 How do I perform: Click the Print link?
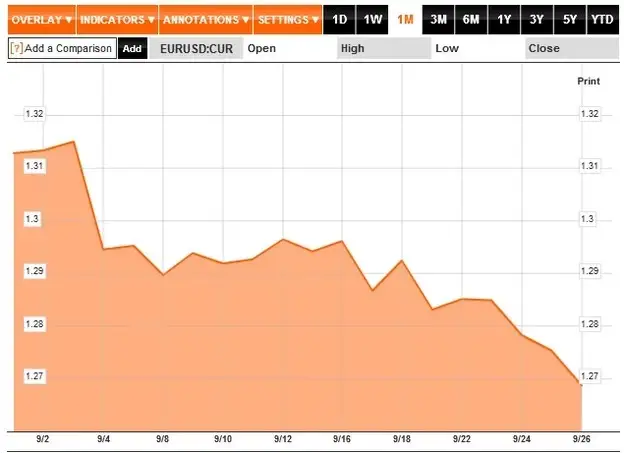[589, 81]
